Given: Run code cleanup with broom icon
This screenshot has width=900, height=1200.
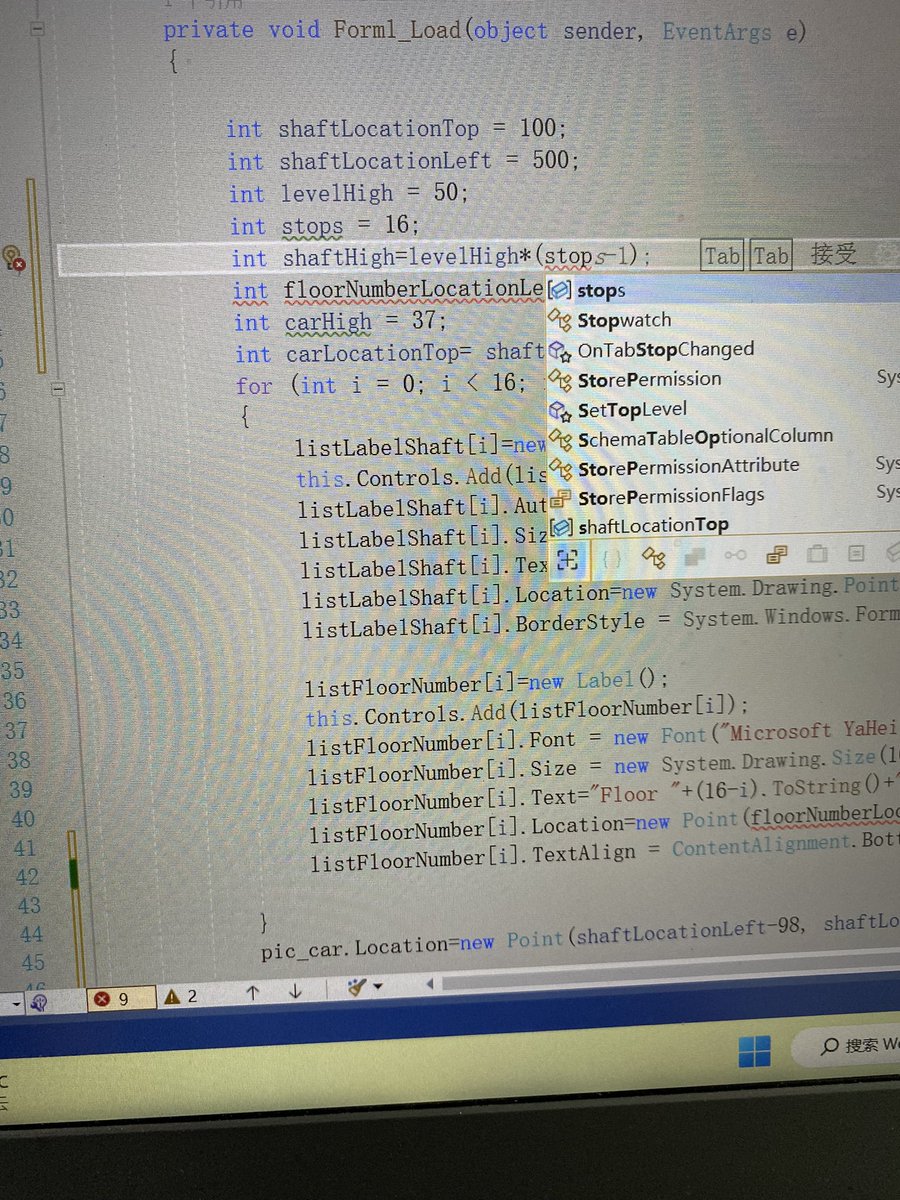Looking at the screenshot, I should 356,988.
